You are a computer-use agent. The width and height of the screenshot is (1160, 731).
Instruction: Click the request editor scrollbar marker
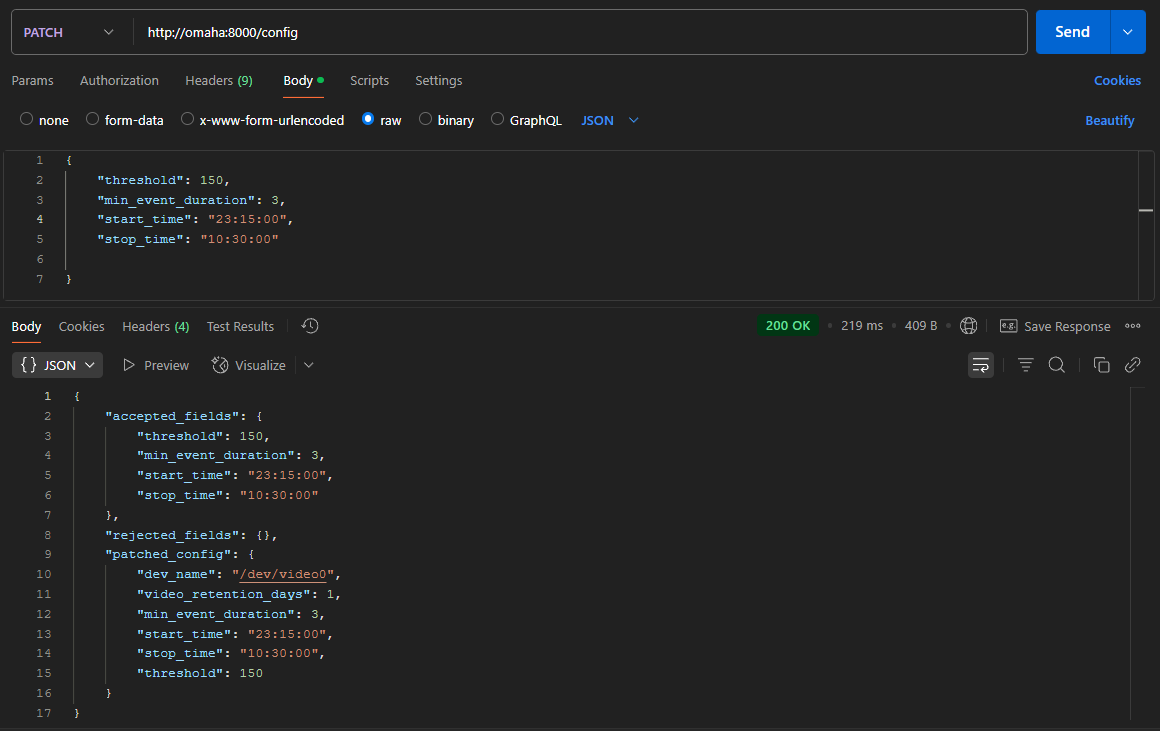tap(1146, 210)
